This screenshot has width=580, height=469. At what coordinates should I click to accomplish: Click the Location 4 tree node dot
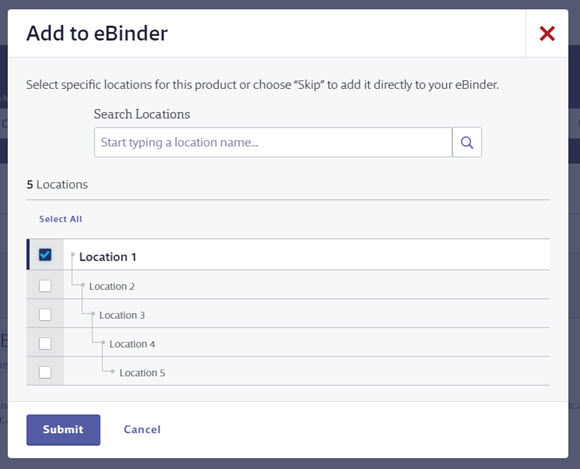[x=103, y=342]
